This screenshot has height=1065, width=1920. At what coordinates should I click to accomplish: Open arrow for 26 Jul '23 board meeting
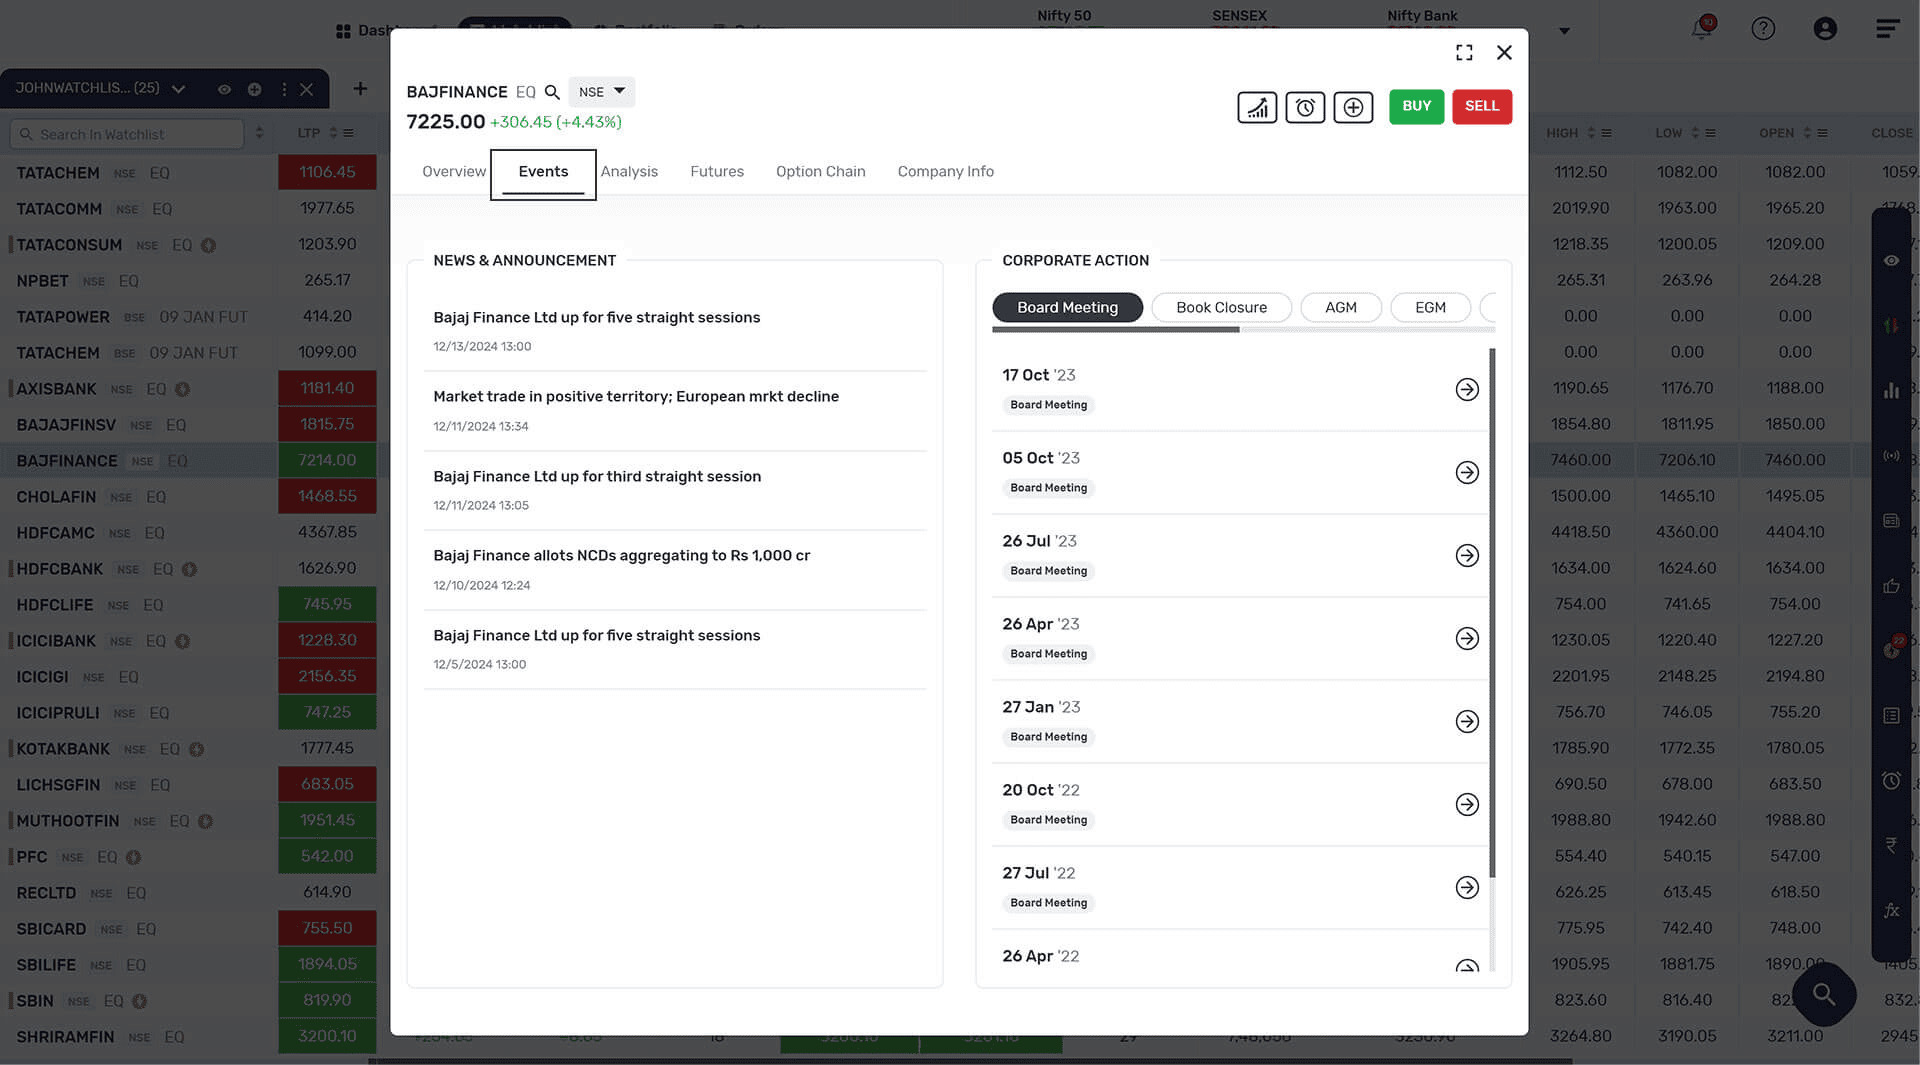(1467, 555)
